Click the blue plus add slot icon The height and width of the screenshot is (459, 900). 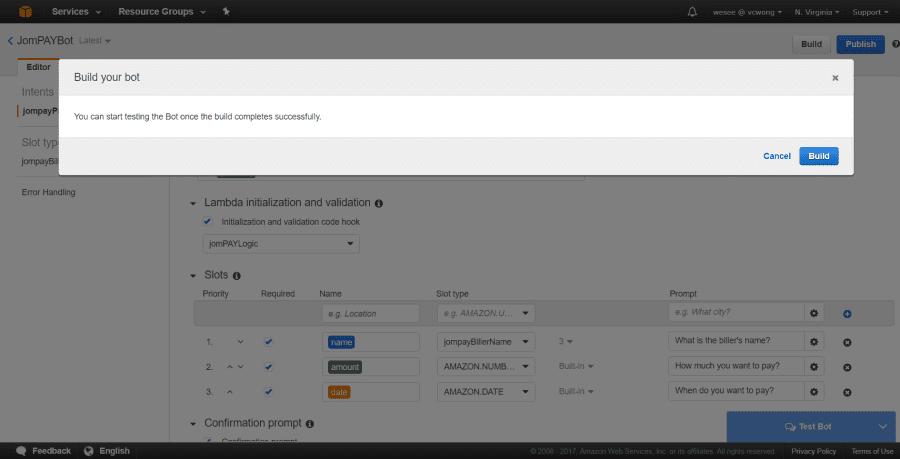coord(847,314)
